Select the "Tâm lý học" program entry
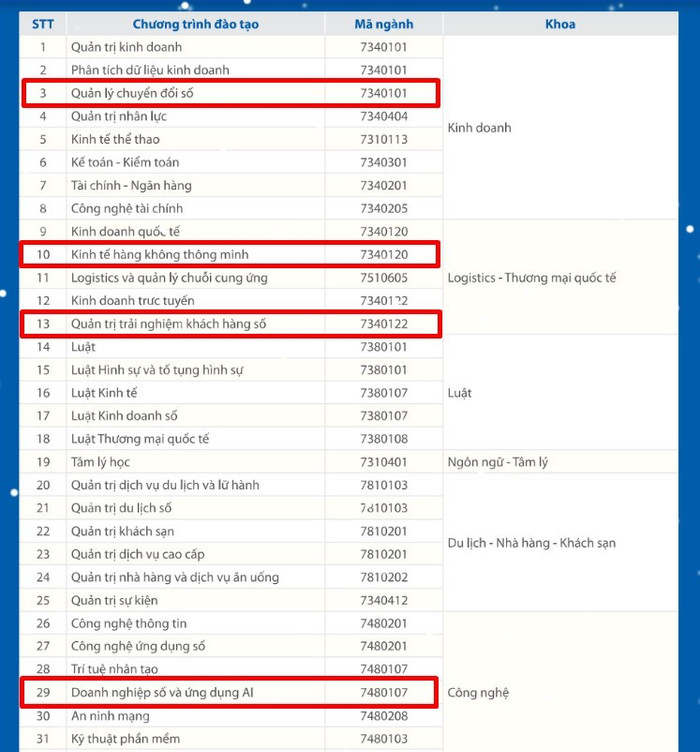Screen dimensions: 700x752 pyautogui.click(x=100, y=462)
